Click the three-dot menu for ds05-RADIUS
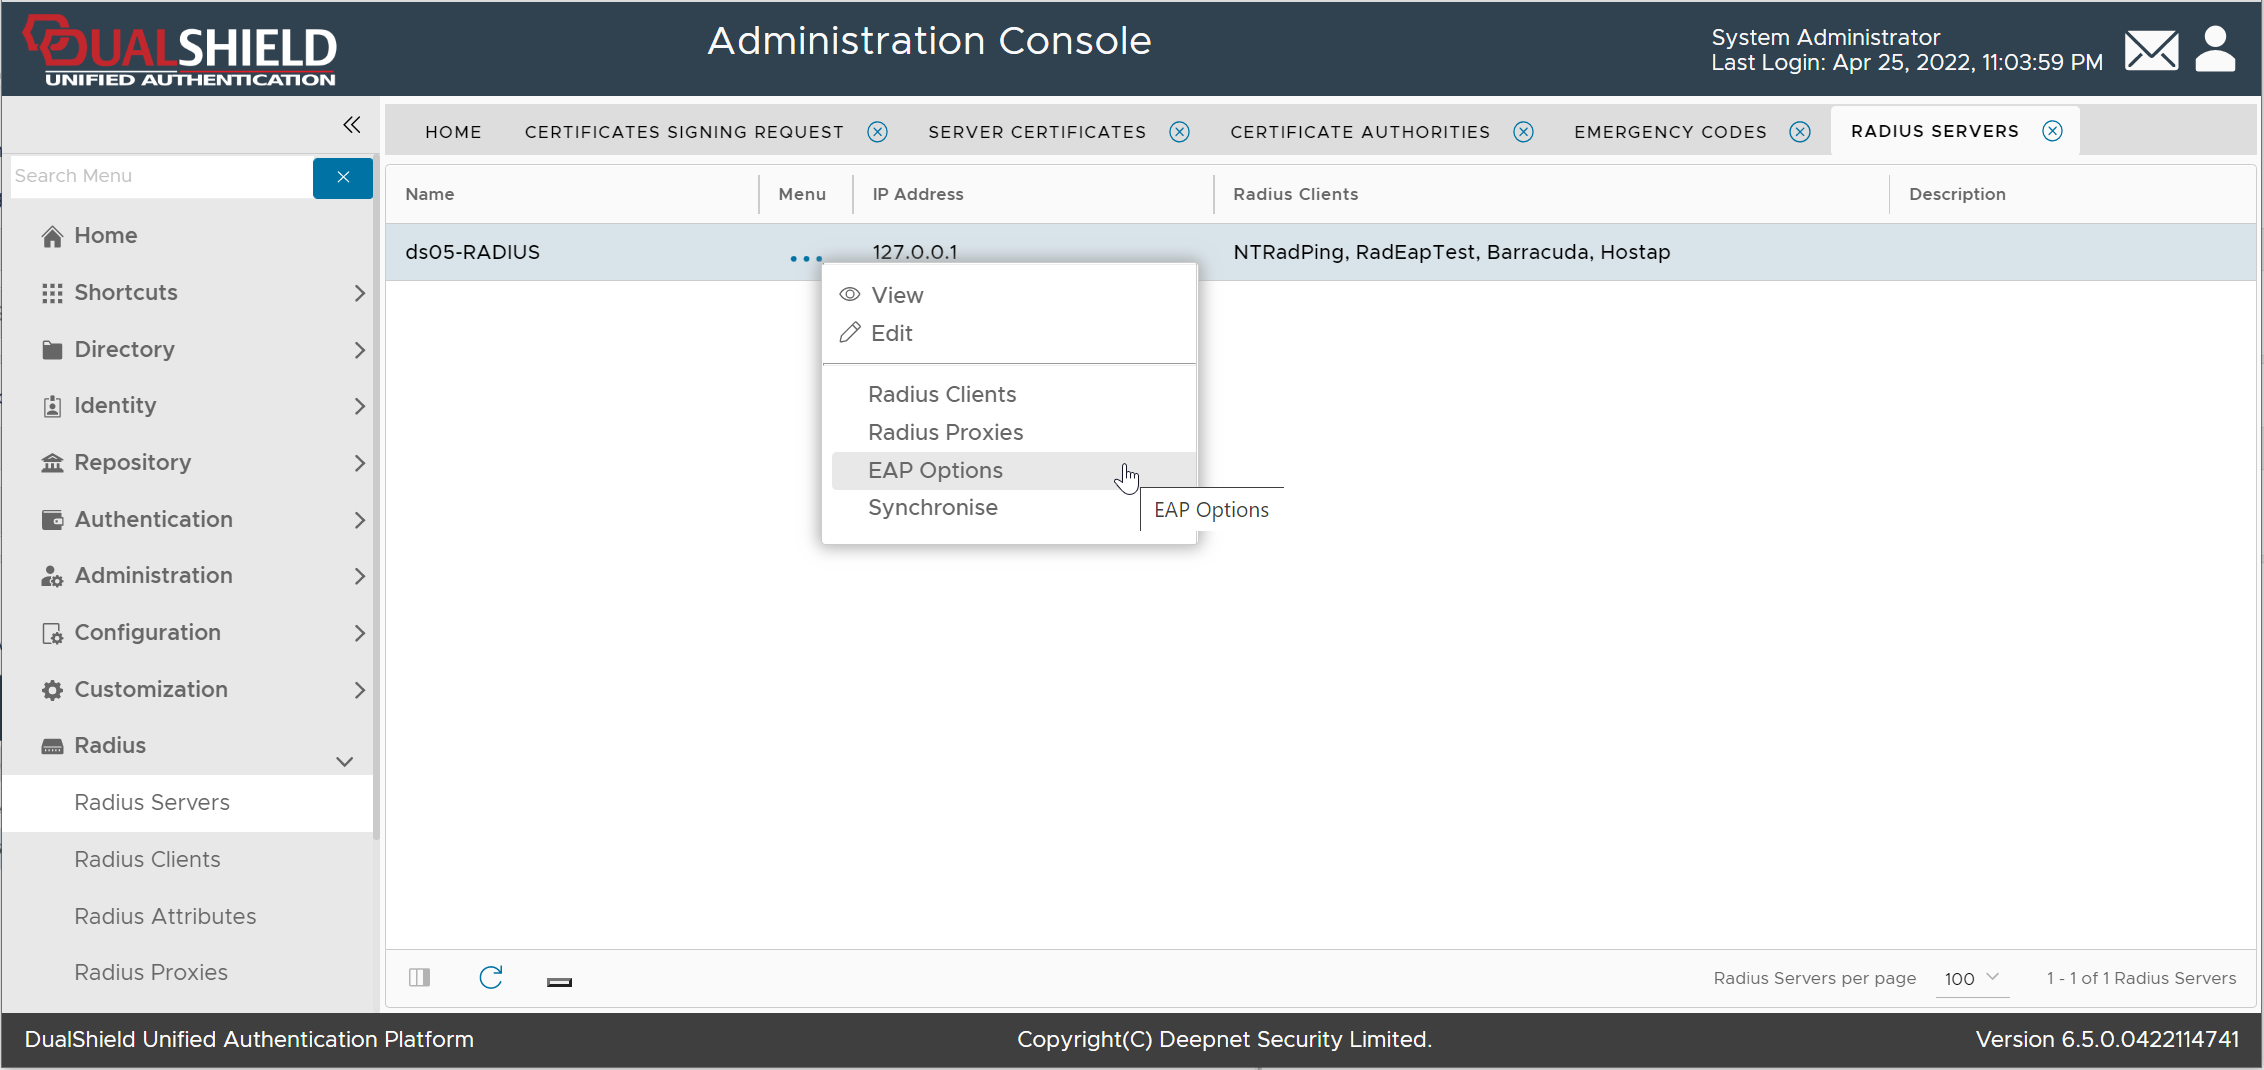2264x1070 pixels. (x=805, y=258)
